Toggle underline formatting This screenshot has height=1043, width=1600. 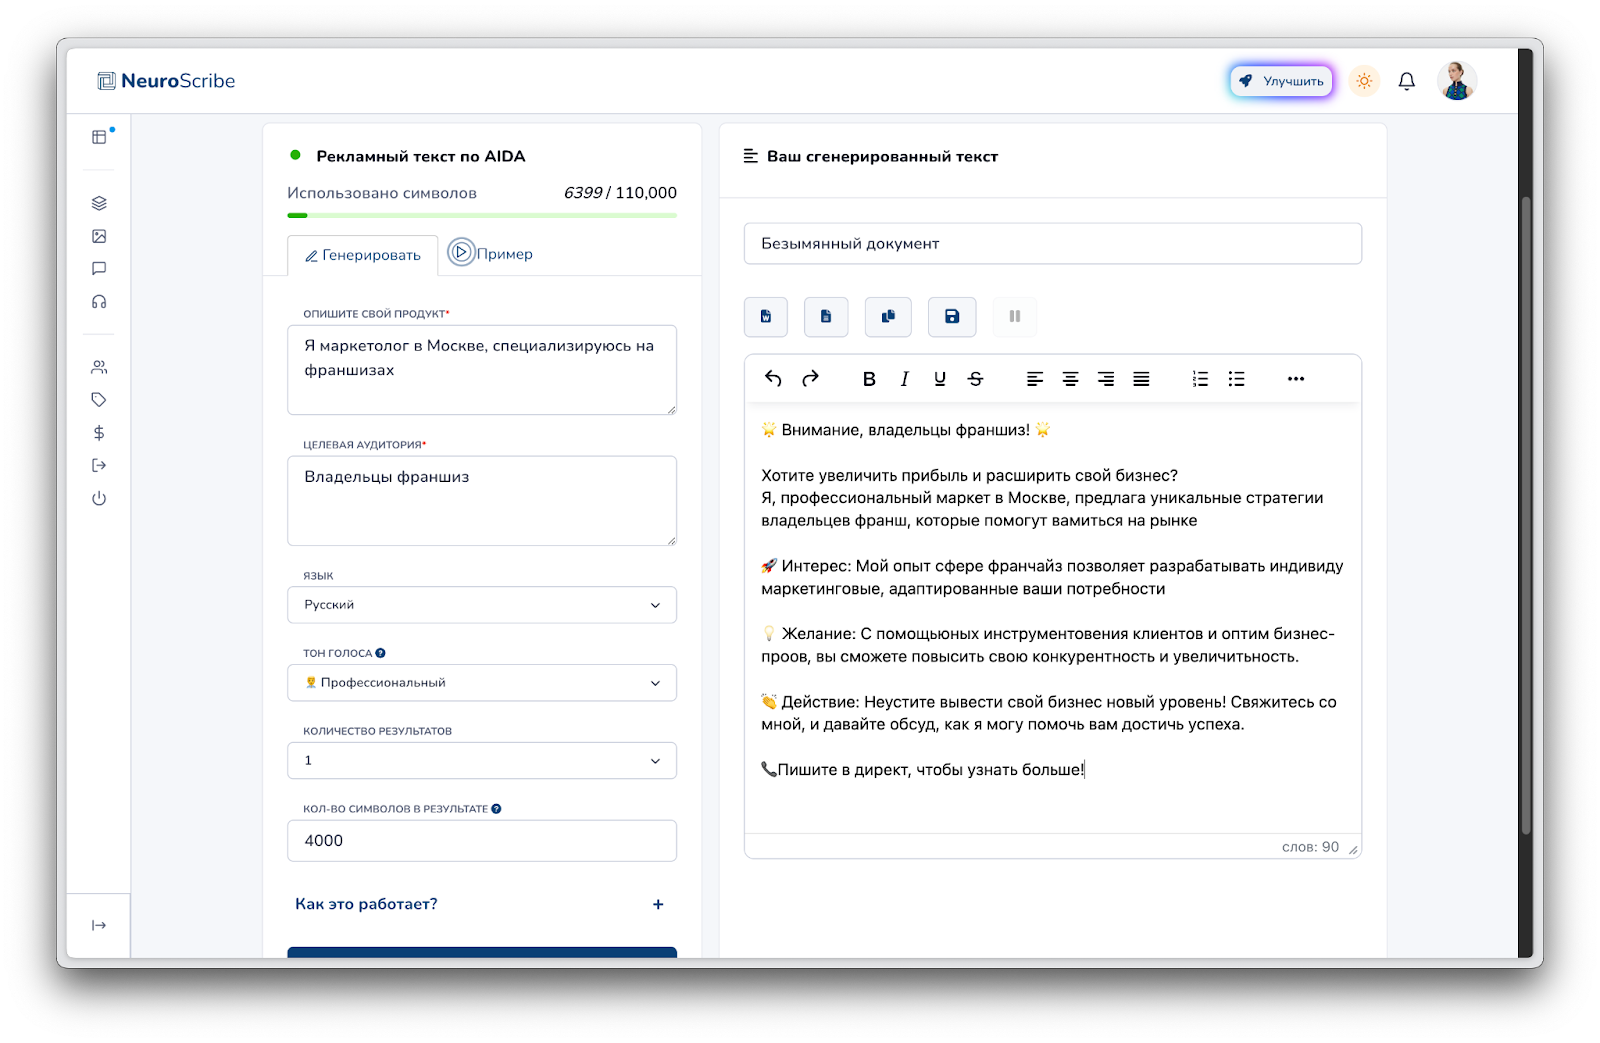pyautogui.click(x=940, y=379)
